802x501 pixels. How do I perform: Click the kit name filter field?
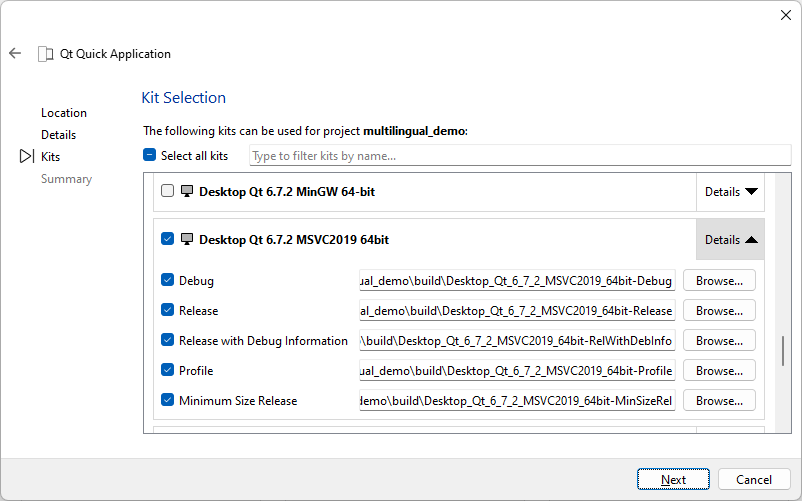pos(519,156)
